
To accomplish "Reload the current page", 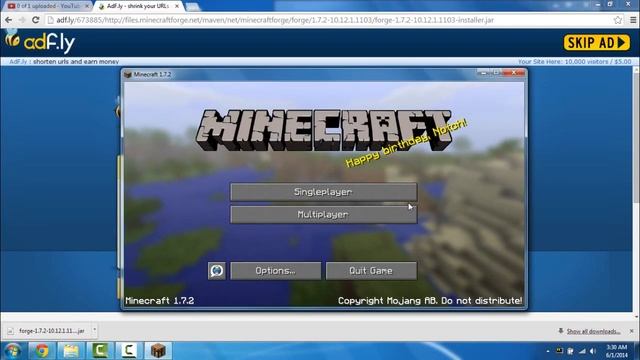I will pos(36,20).
